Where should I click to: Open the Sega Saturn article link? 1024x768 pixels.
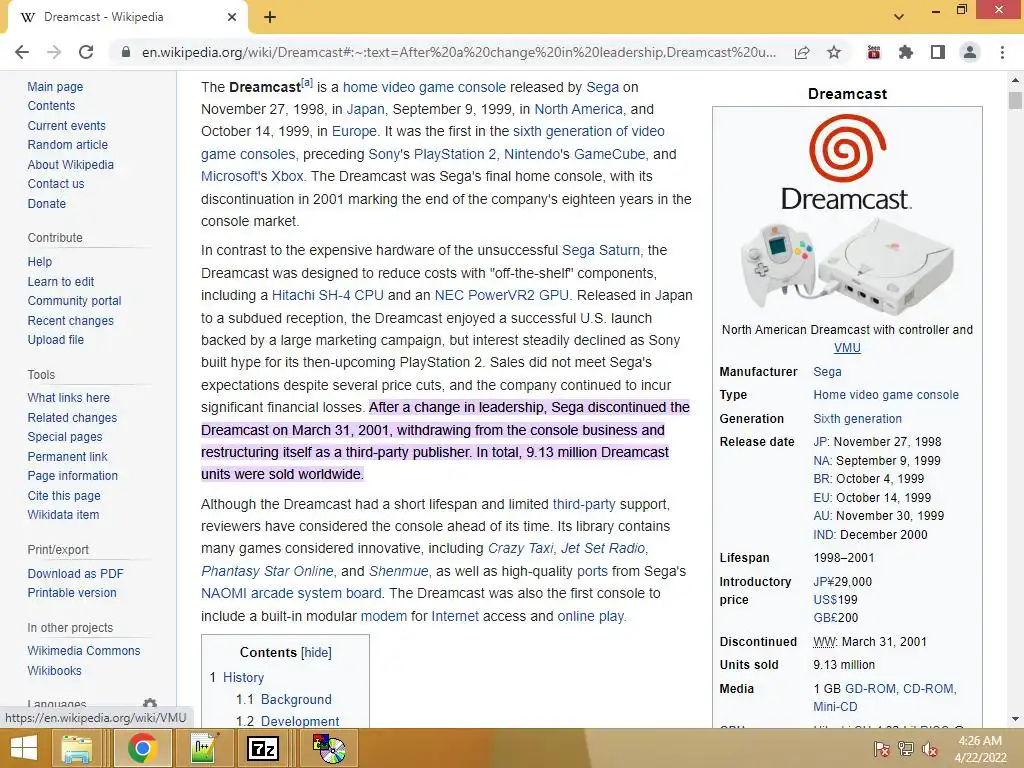pyautogui.click(x=601, y=250)
